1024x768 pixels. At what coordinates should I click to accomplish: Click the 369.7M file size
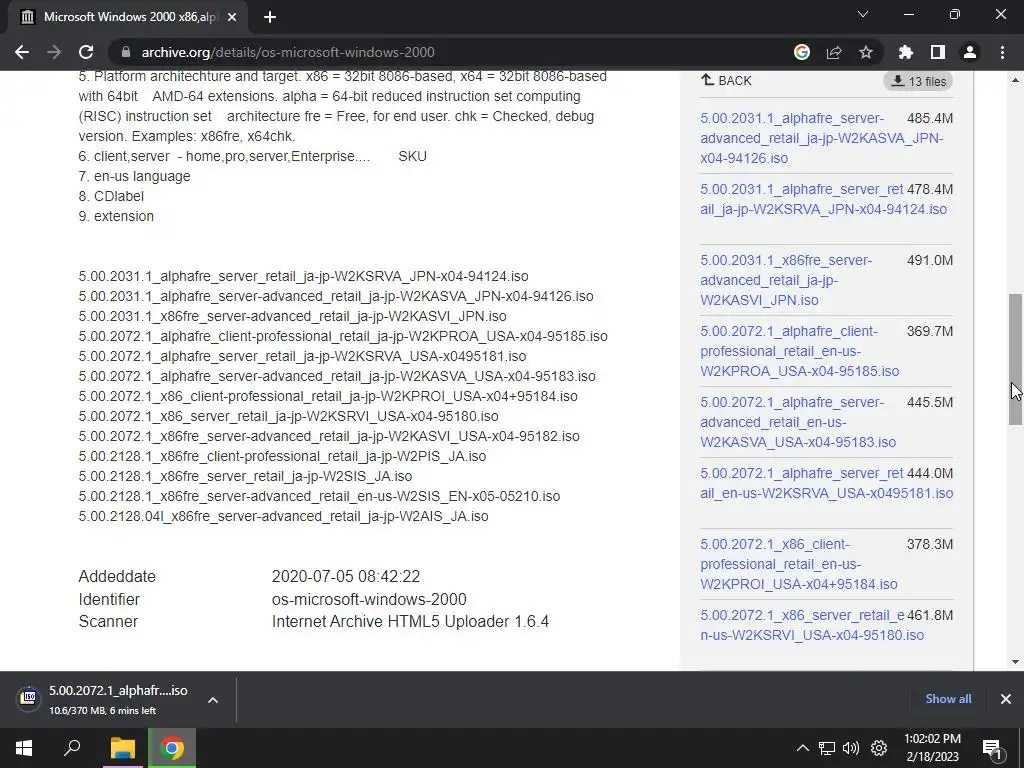pos(930,331)
